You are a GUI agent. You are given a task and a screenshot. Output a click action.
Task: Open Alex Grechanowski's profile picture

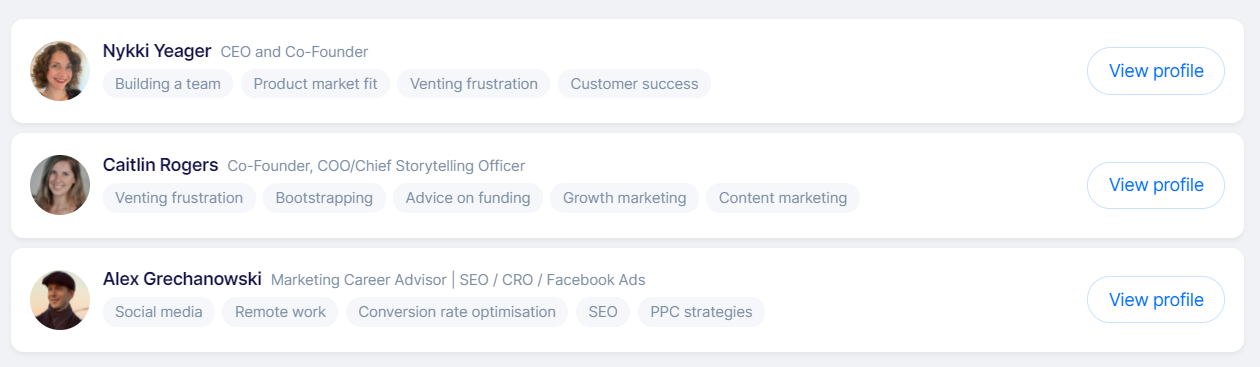(x=60, y=300)
